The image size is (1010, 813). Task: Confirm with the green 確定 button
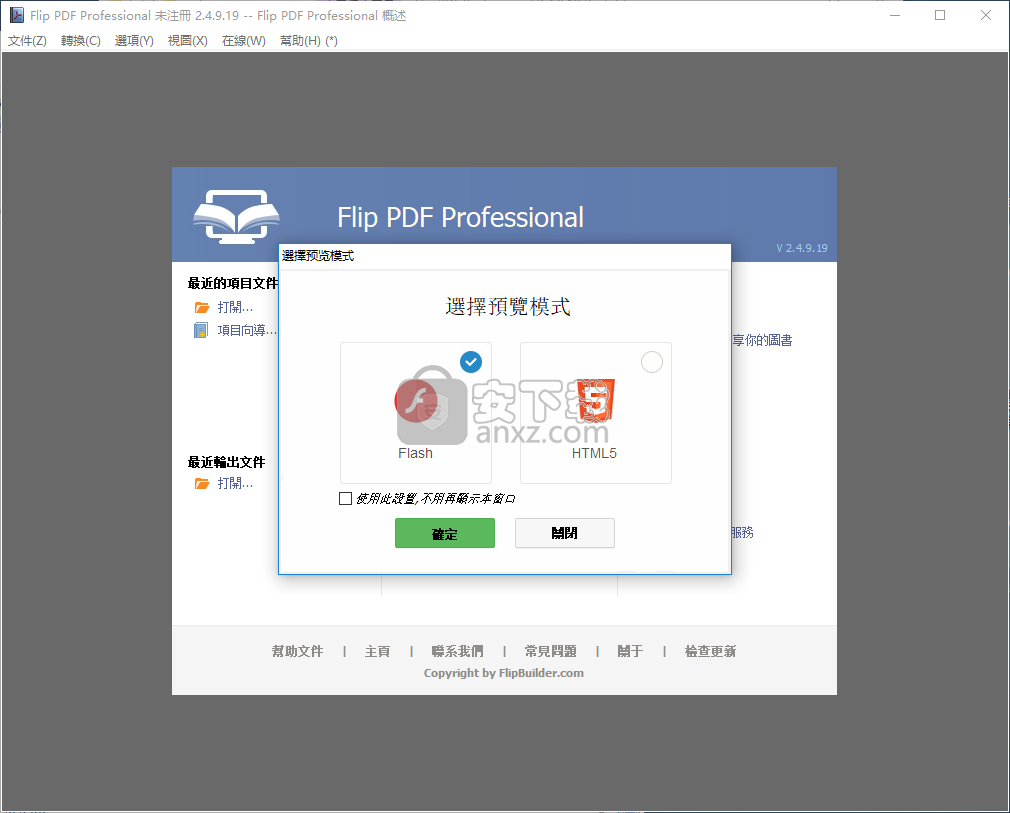click(x=444, y=533)
